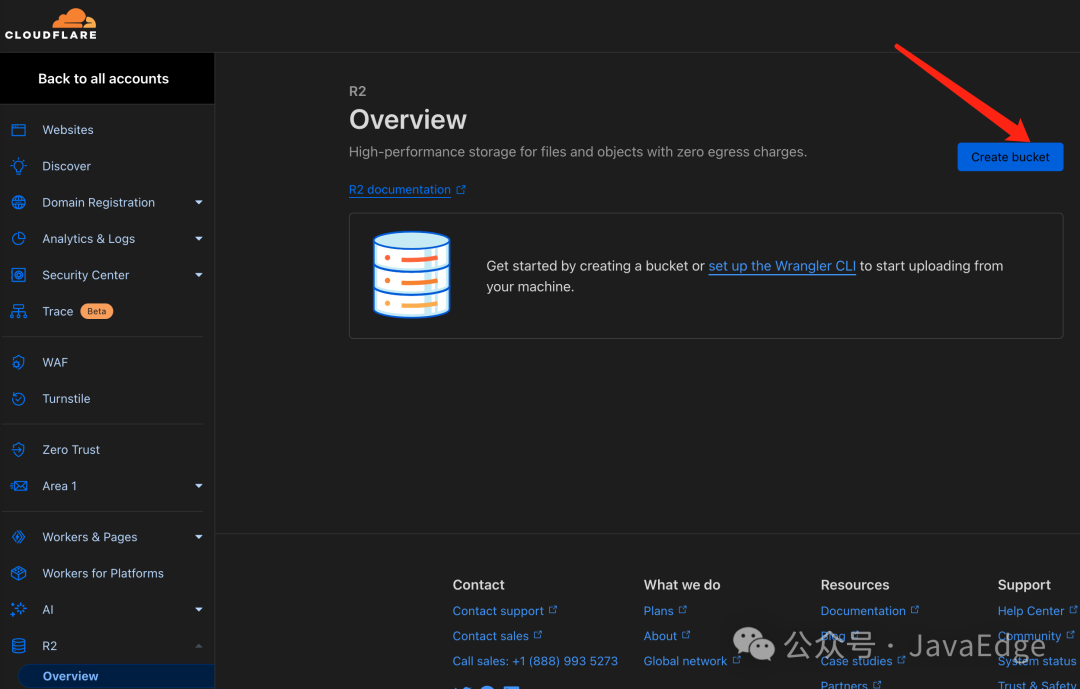The image size is (1080, 689).
Task: Click the external-link icon beside R2 documentation
Action: click(461, 189)
